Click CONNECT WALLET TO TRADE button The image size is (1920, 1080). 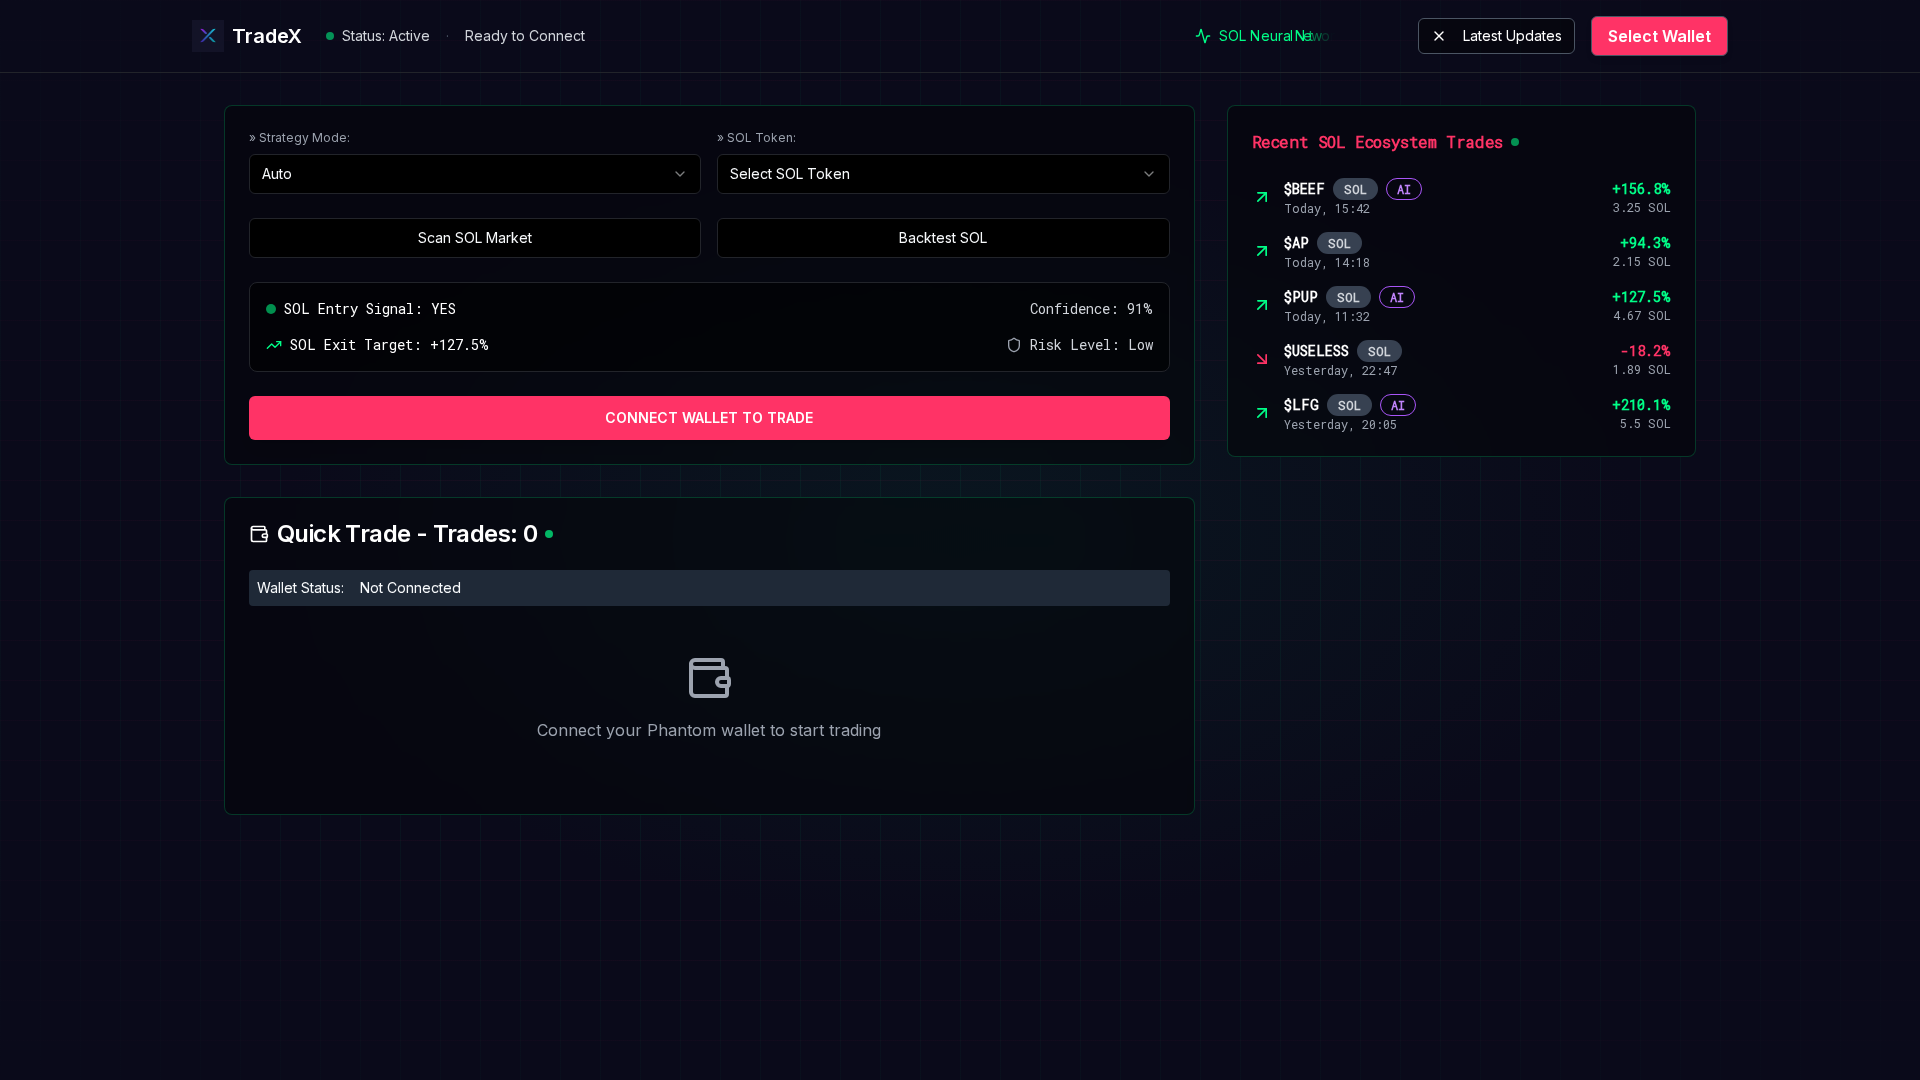pos(709,418)
